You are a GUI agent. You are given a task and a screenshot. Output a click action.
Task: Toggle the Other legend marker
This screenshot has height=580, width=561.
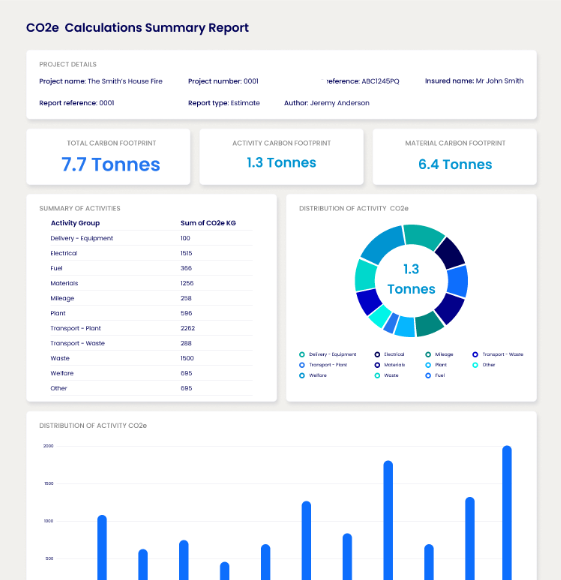click(475, 365)
